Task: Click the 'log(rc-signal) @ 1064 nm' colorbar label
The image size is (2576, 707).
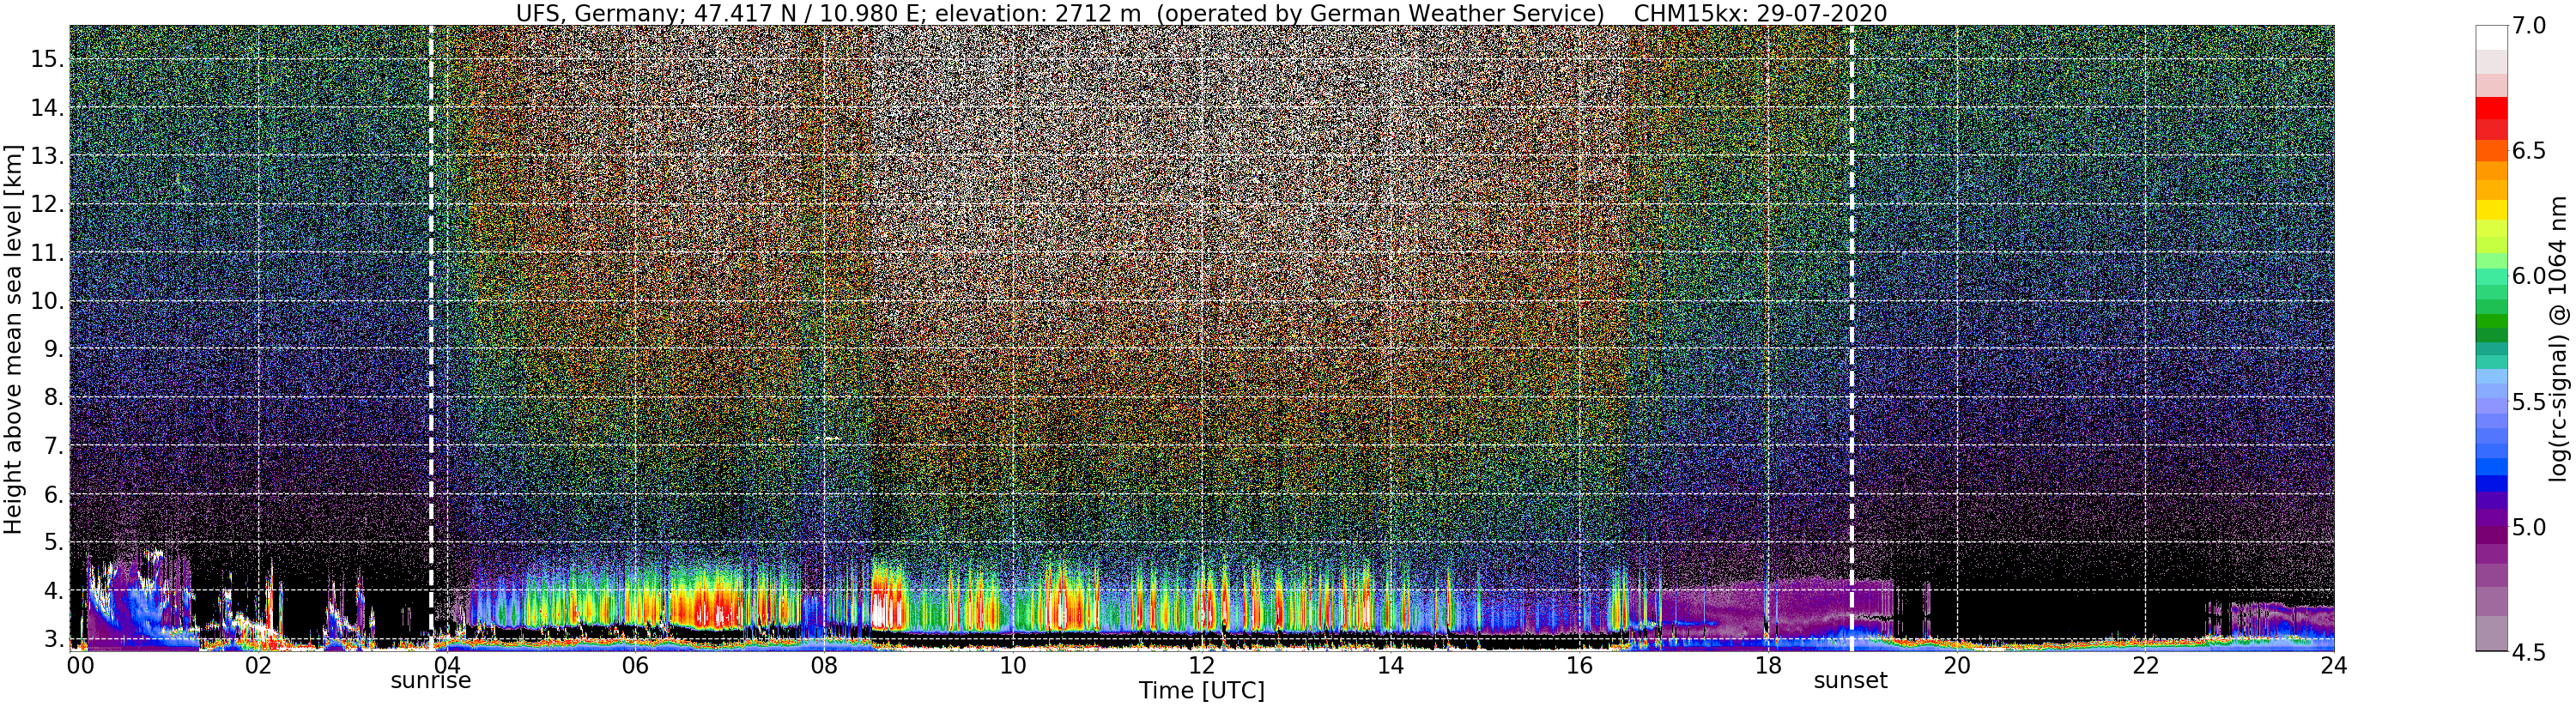Action: pyautogui.click(x=2556, y=338)
